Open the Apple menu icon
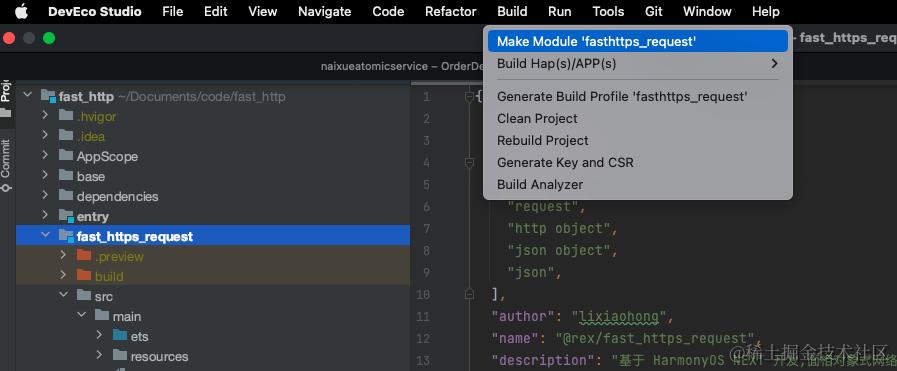The image size is (897, 371). coord(21,11)
